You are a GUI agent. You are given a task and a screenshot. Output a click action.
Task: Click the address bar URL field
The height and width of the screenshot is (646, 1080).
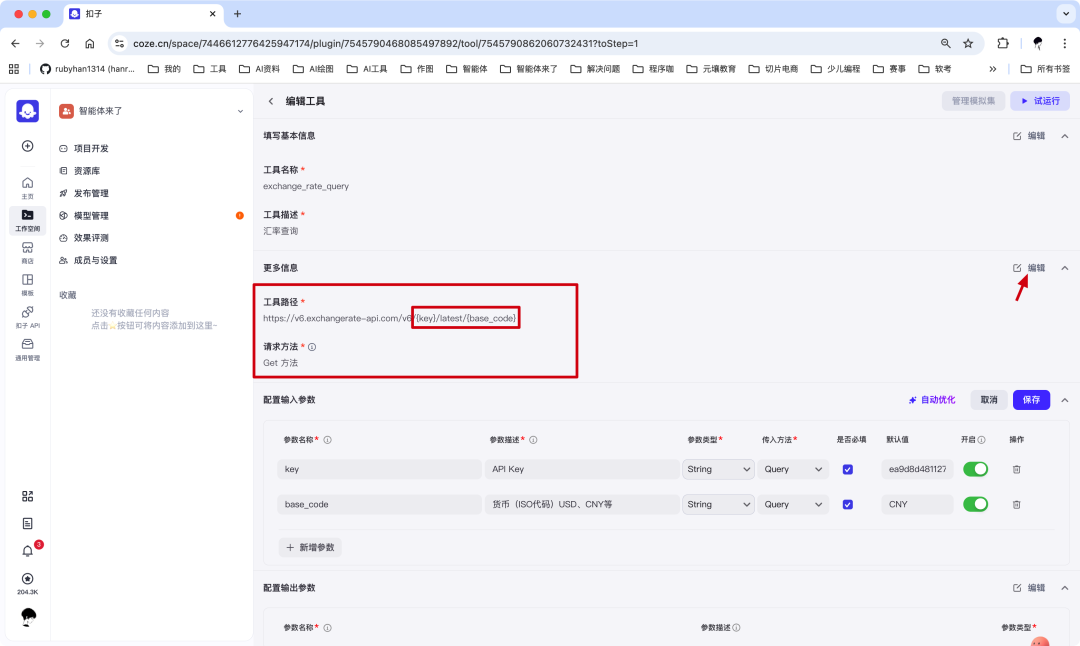[500, 43]
